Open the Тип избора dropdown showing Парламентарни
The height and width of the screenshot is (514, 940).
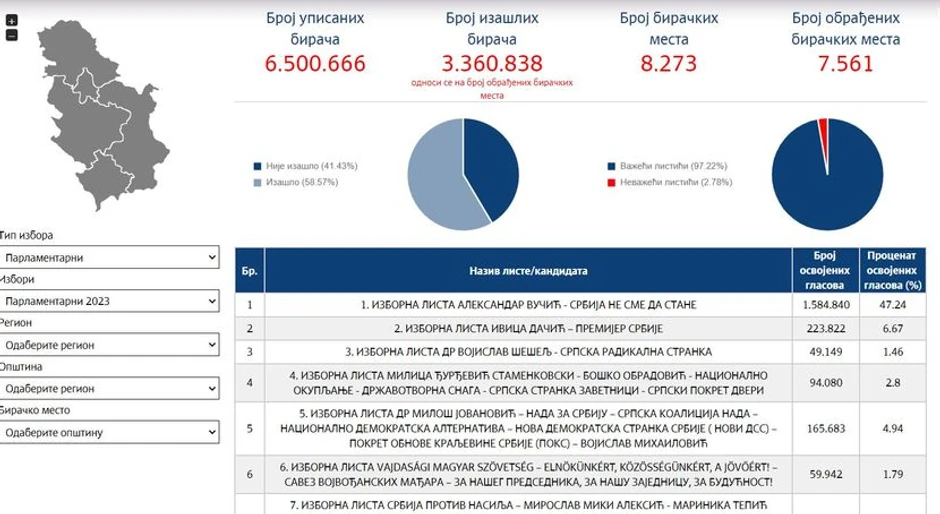pyautogui.click(x=110, y=257)
